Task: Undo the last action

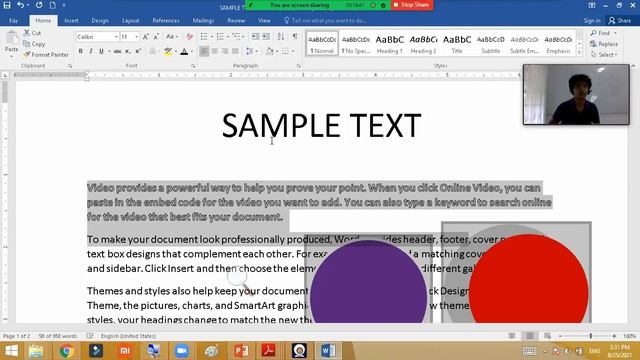Action: 20,5
